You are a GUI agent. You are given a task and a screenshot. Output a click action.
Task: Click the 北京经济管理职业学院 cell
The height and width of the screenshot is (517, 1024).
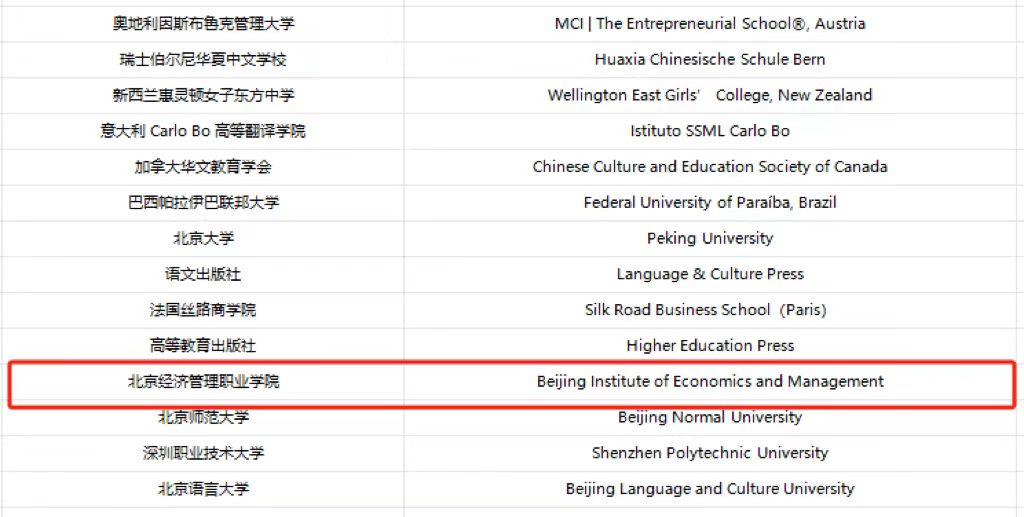pos(203,382)
